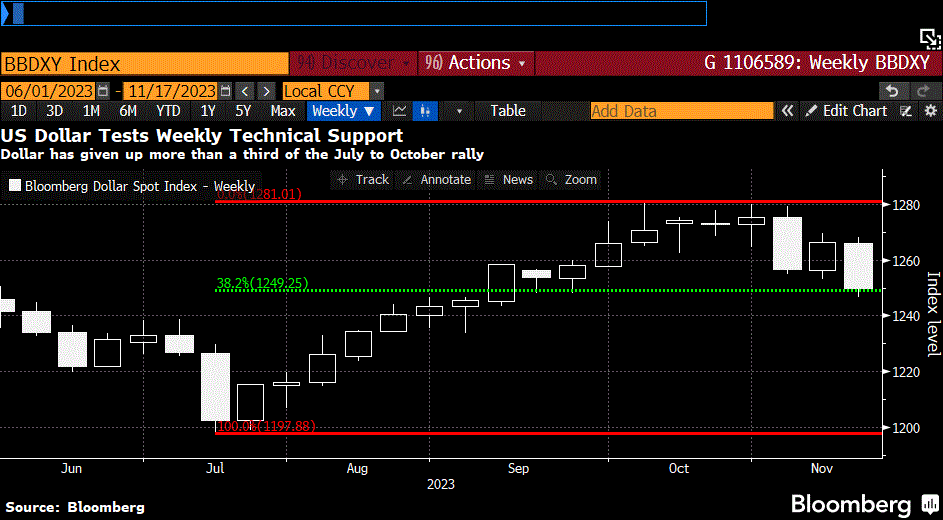943x520 pixels.
Task: Click the Edit Chart button
Action: [847, 111]
